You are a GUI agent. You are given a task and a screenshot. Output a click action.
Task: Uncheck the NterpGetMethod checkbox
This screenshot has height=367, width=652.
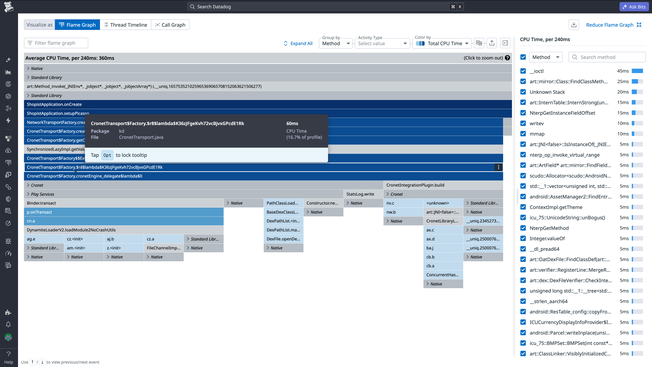point(523,228)
